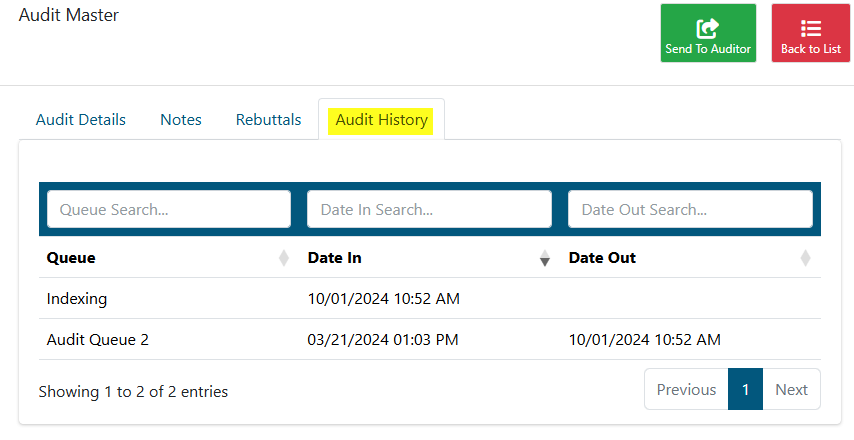Click the Date In column header
Screen dimensions: 854x440
pos(334,258)
